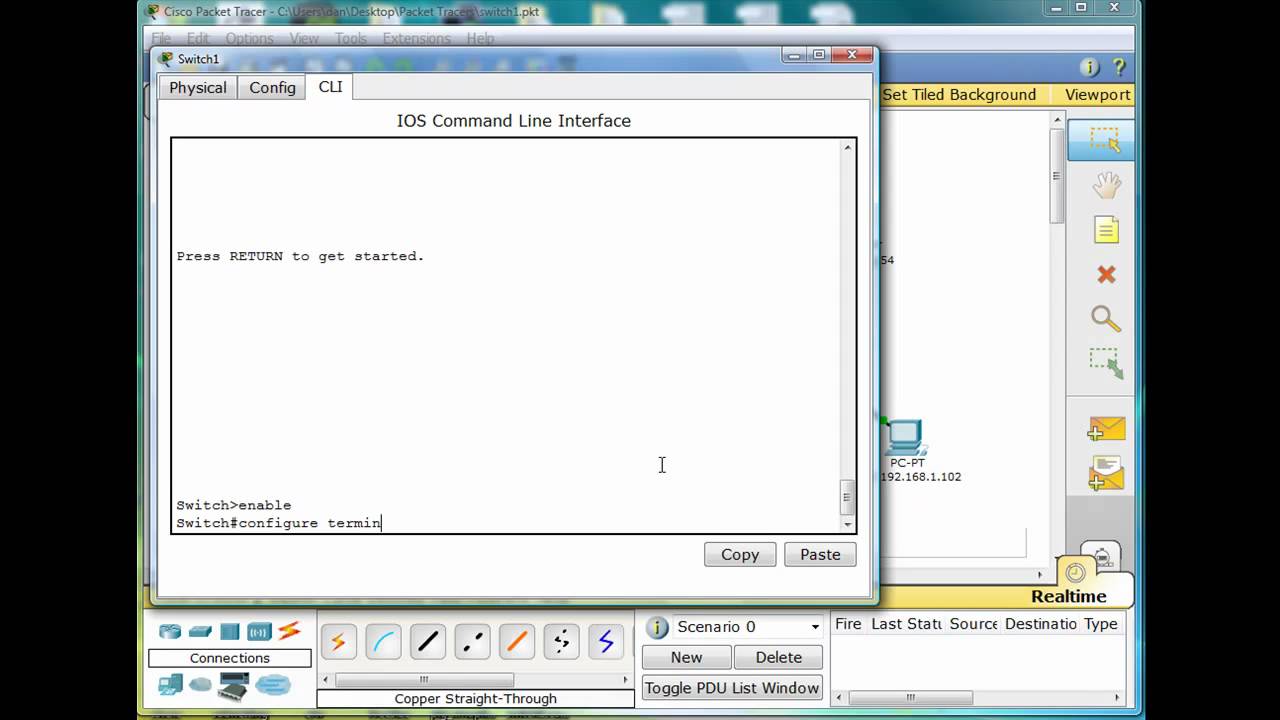Open Help via the question mark icon
Screen dimensions: 1280x720
pyautogui.click(x=1119, y=68)
